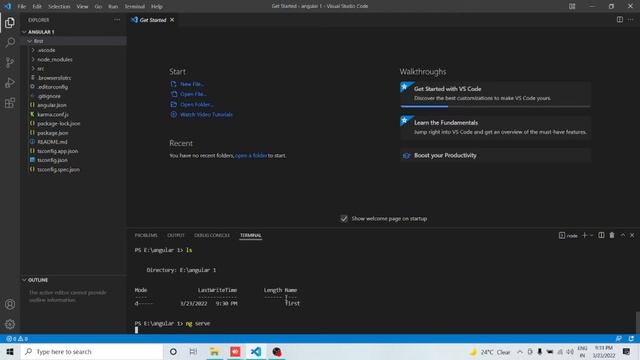Select the Terminal panel tab
Screen dimensions: 640x360
tap(251, 236)
